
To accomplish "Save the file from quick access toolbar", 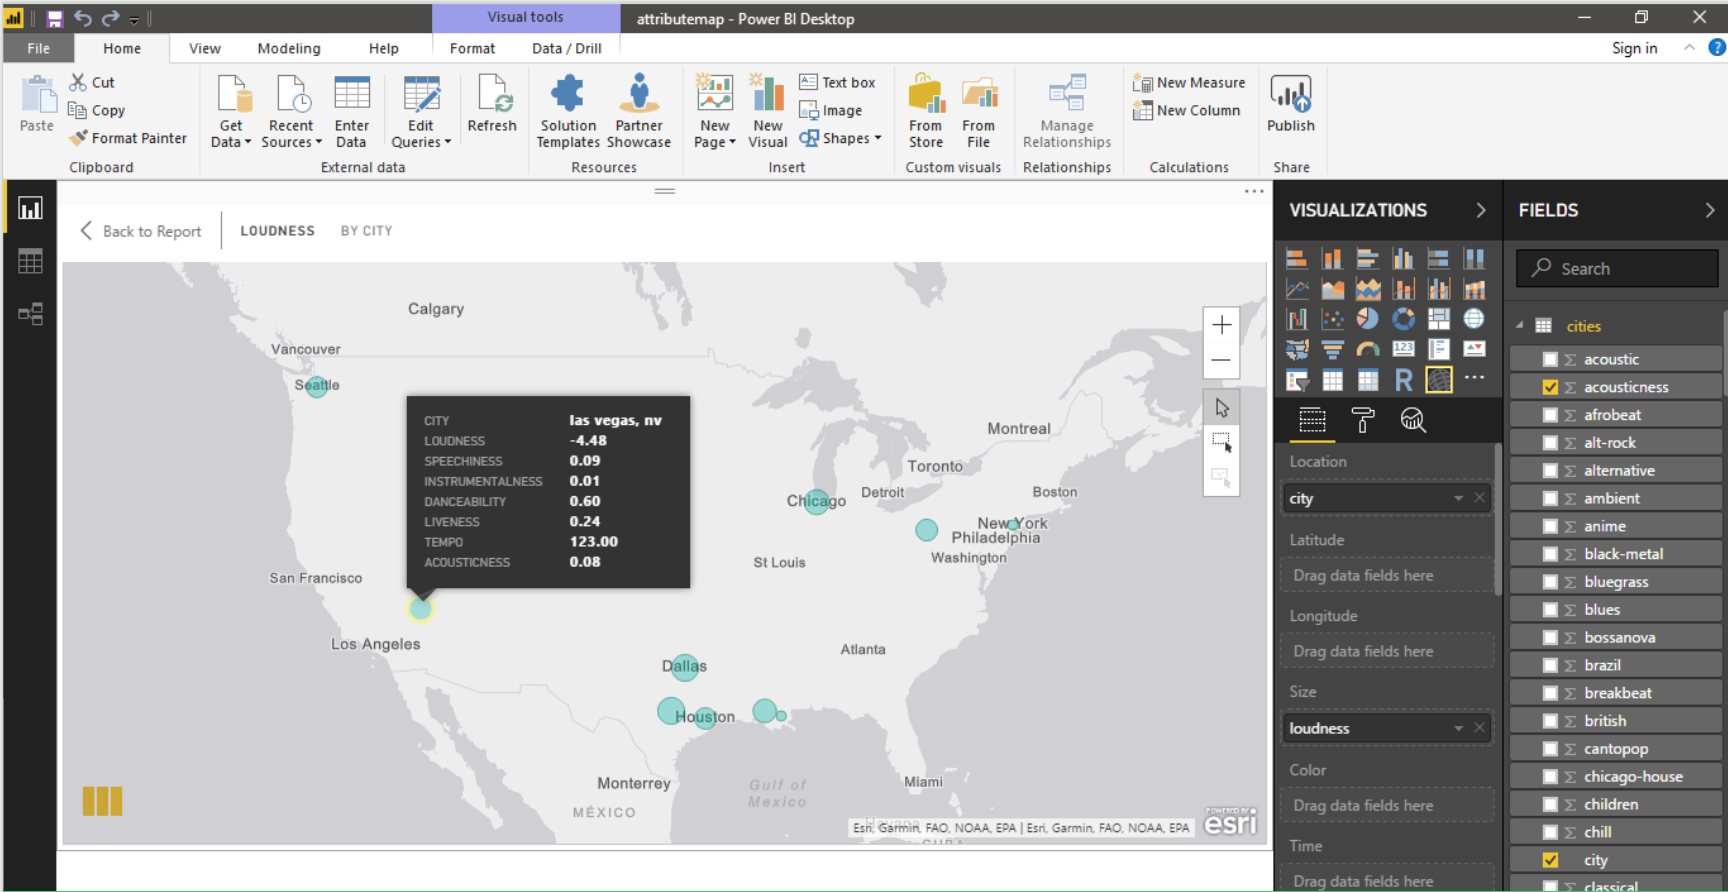I will coord(55,18).
